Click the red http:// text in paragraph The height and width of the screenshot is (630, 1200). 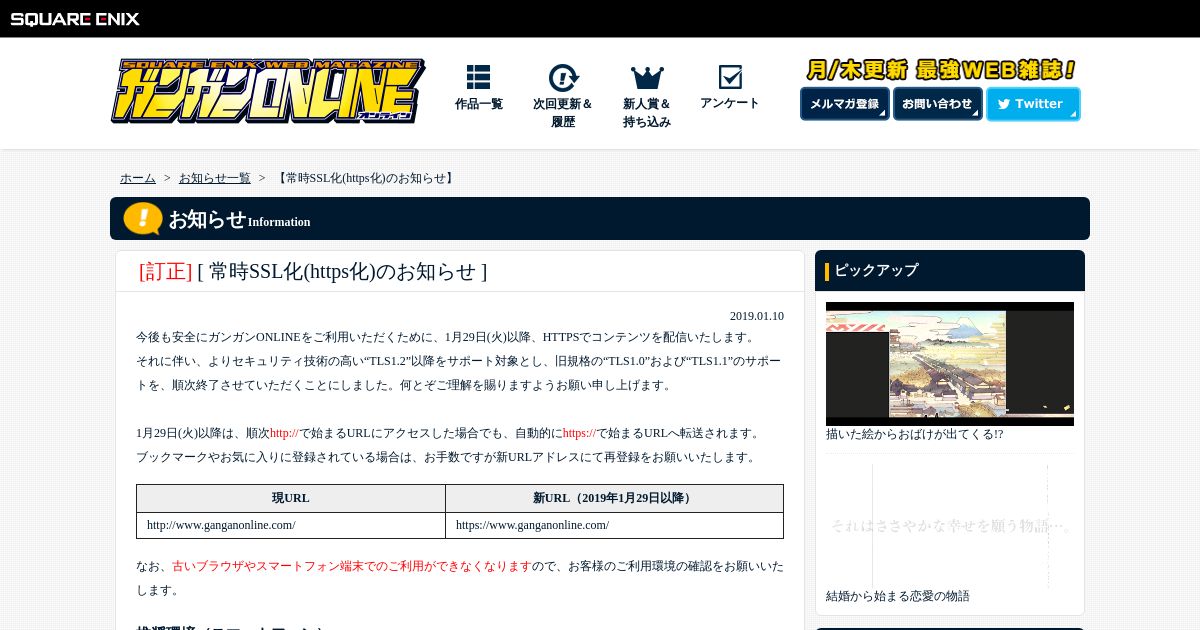coord(284,433)
